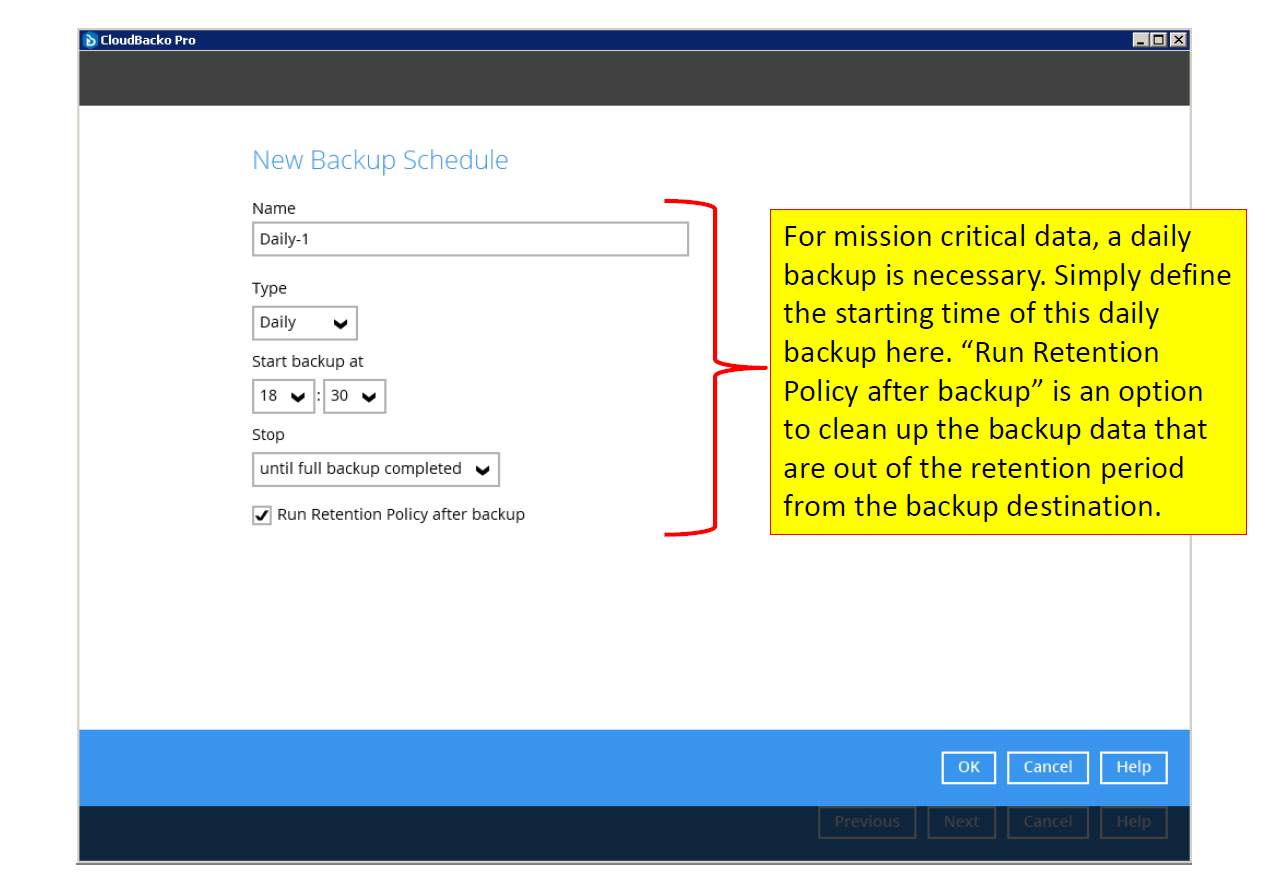
Task: Minimize the CloudBacko Pro window
Action: [x=1140, y=39]
